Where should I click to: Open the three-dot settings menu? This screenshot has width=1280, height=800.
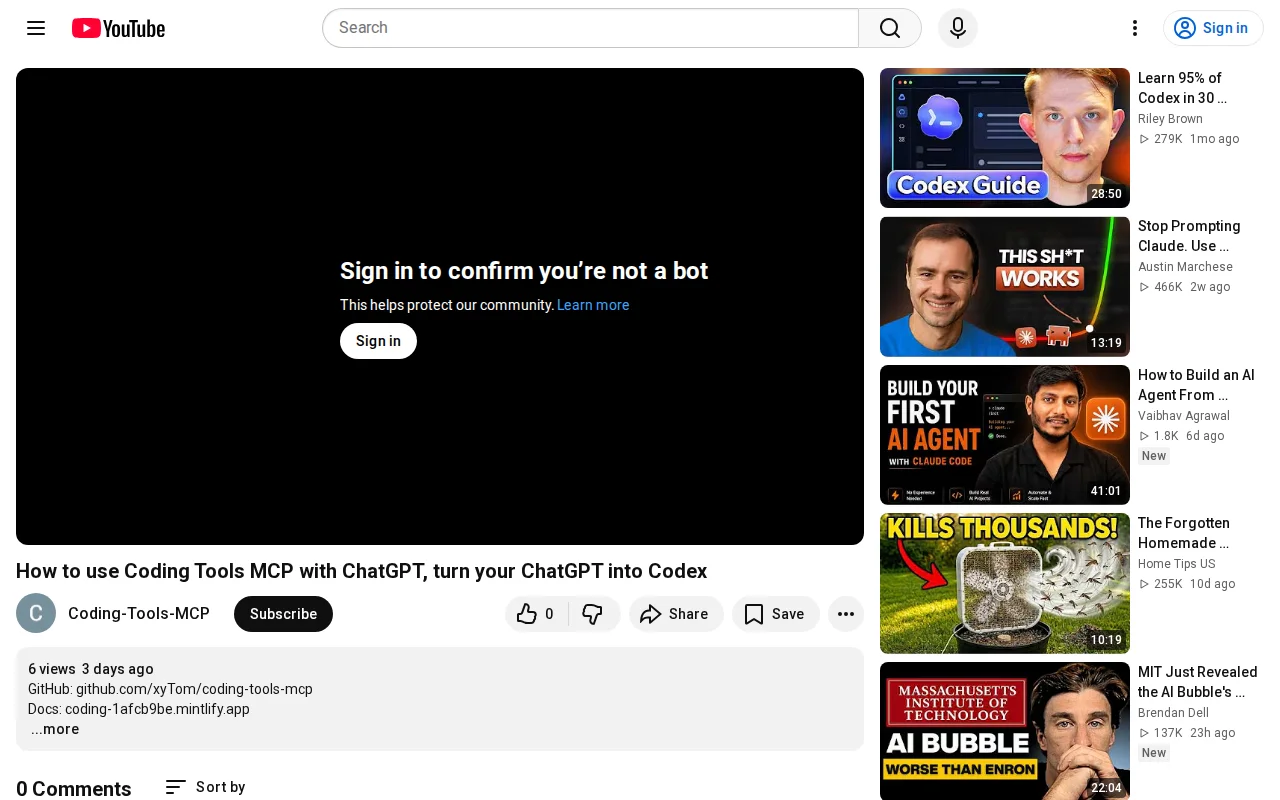pos(1135,28)
